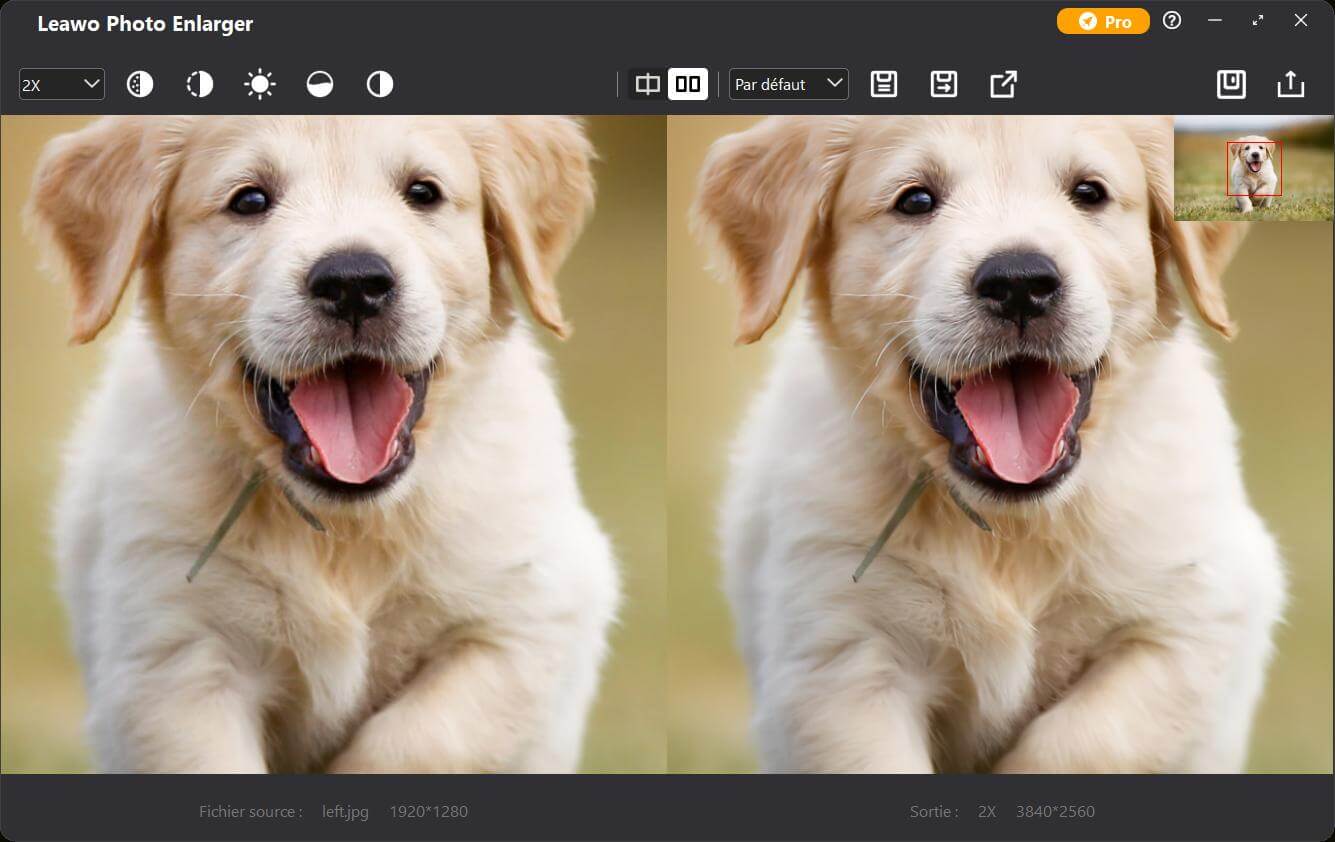This screenshot has height=842, width=1335.
Task: Click the half-filled circle exposure icon
Action: click(320, 85)
